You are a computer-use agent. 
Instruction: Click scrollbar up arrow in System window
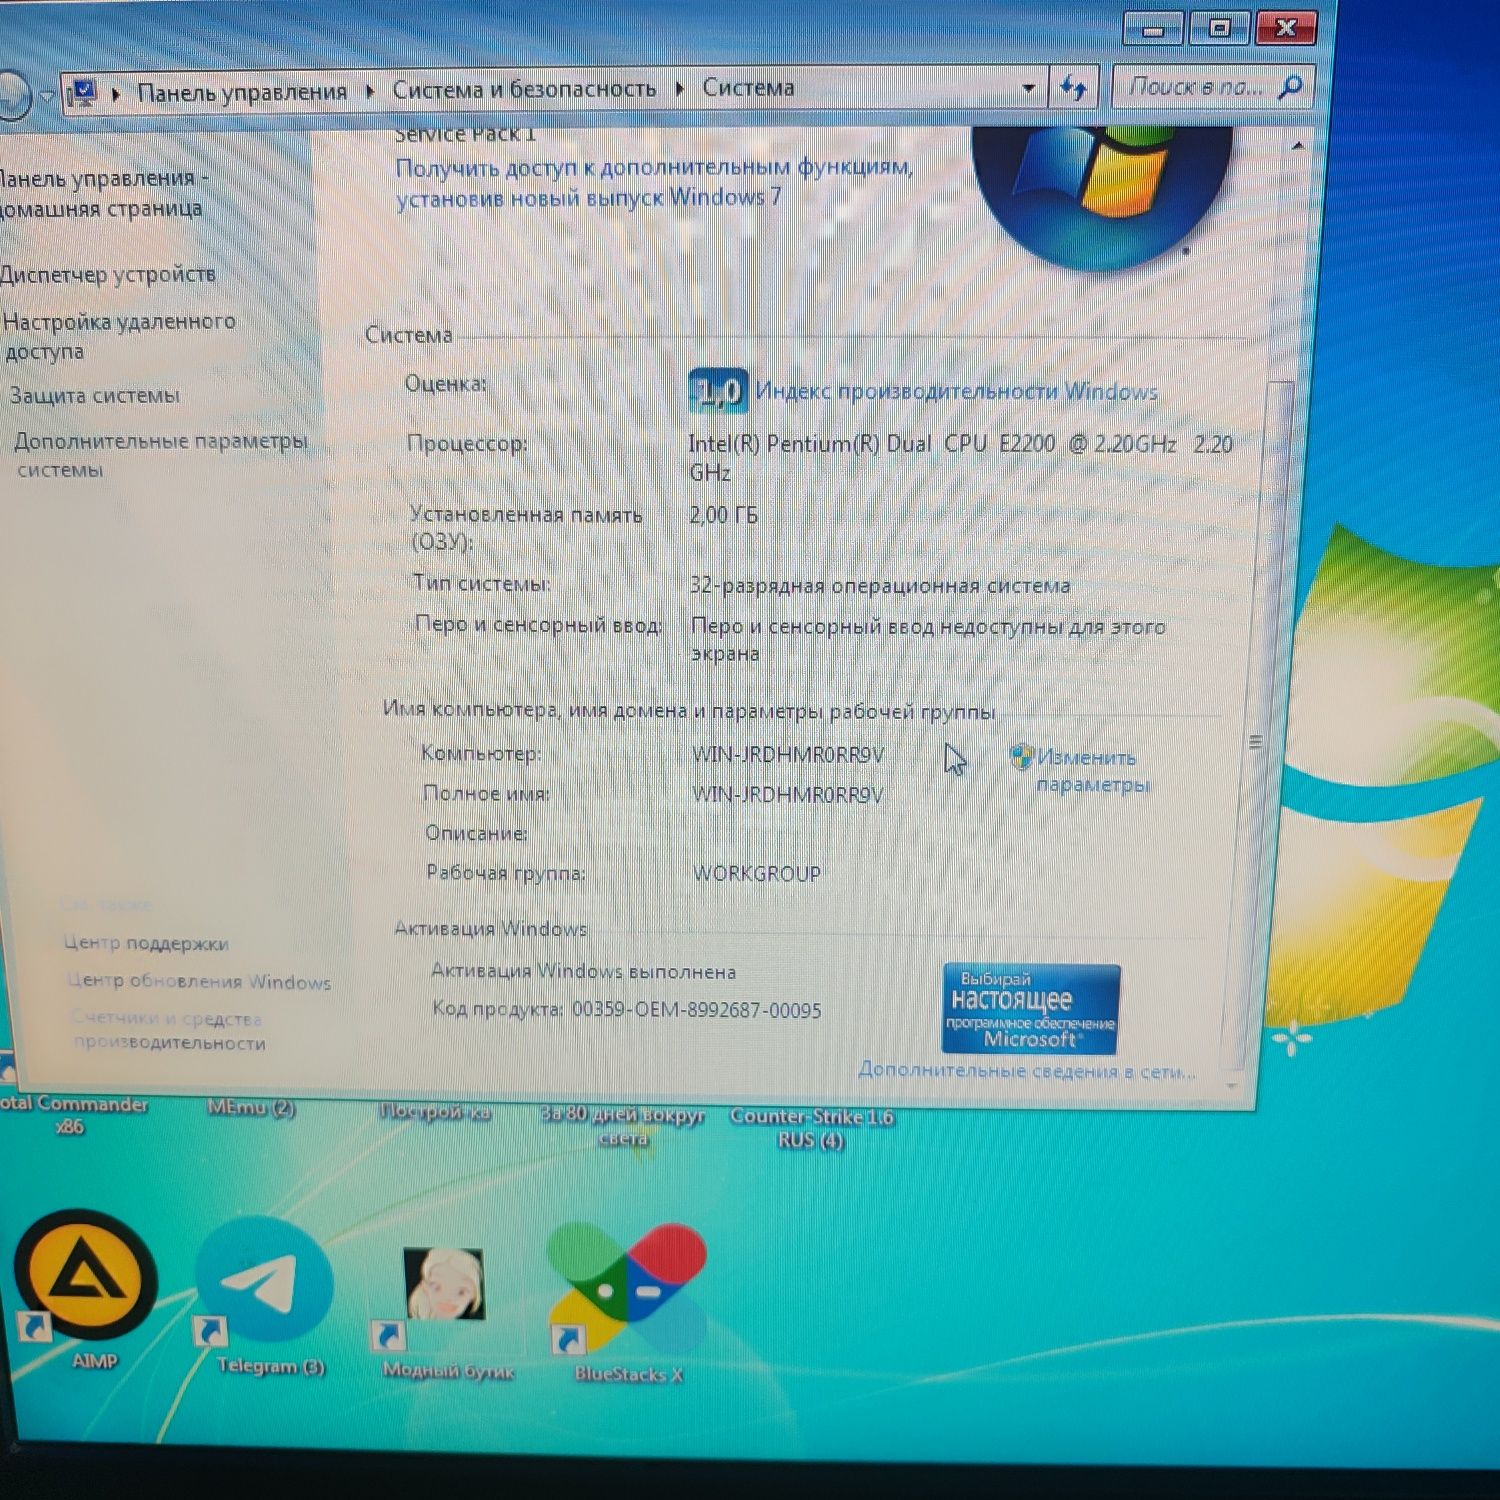click(x=1297, y=146)
